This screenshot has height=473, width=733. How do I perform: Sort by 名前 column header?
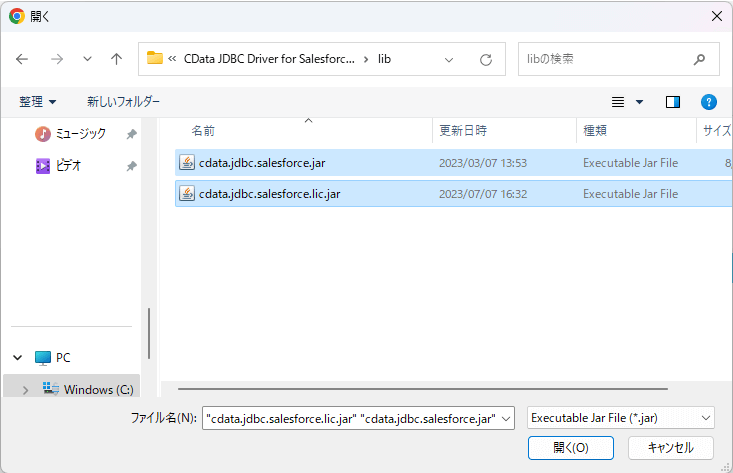pos(203,131)
